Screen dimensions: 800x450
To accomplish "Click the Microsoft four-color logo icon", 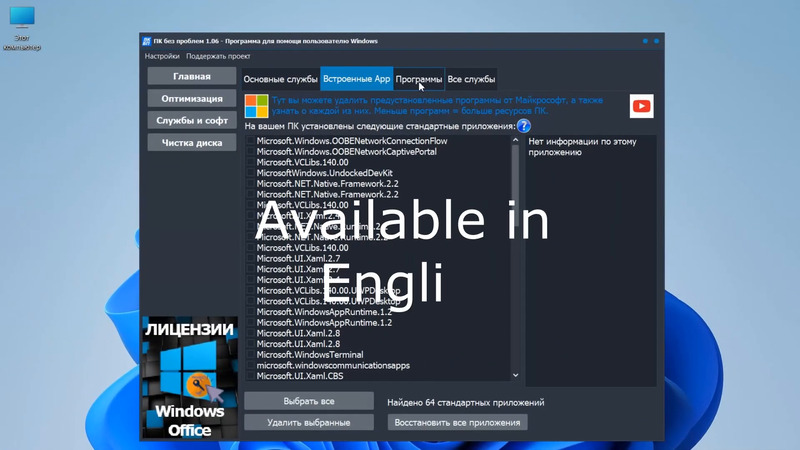I will click(257, 106).
